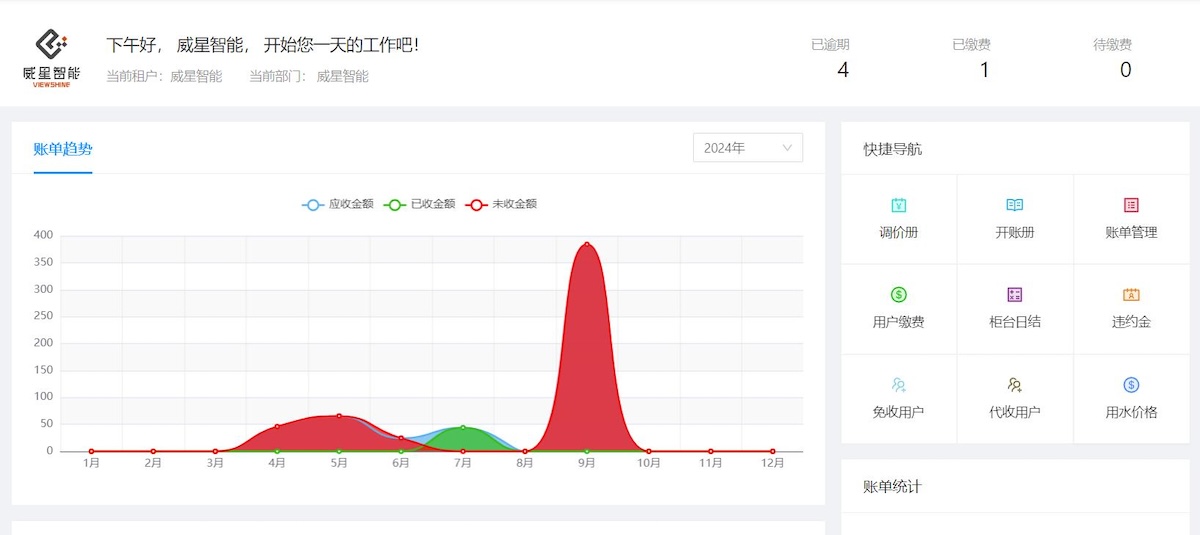Click the 当前租户:威星智能 text

point(164,76)
